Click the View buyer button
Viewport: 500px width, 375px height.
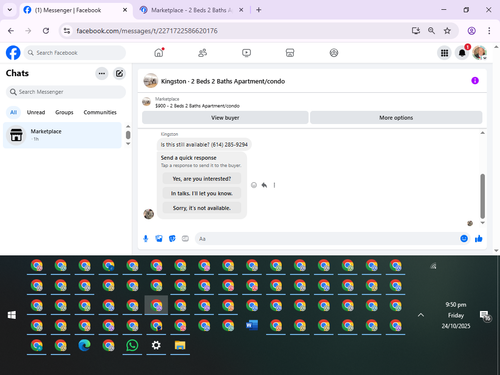pos(225,118)
